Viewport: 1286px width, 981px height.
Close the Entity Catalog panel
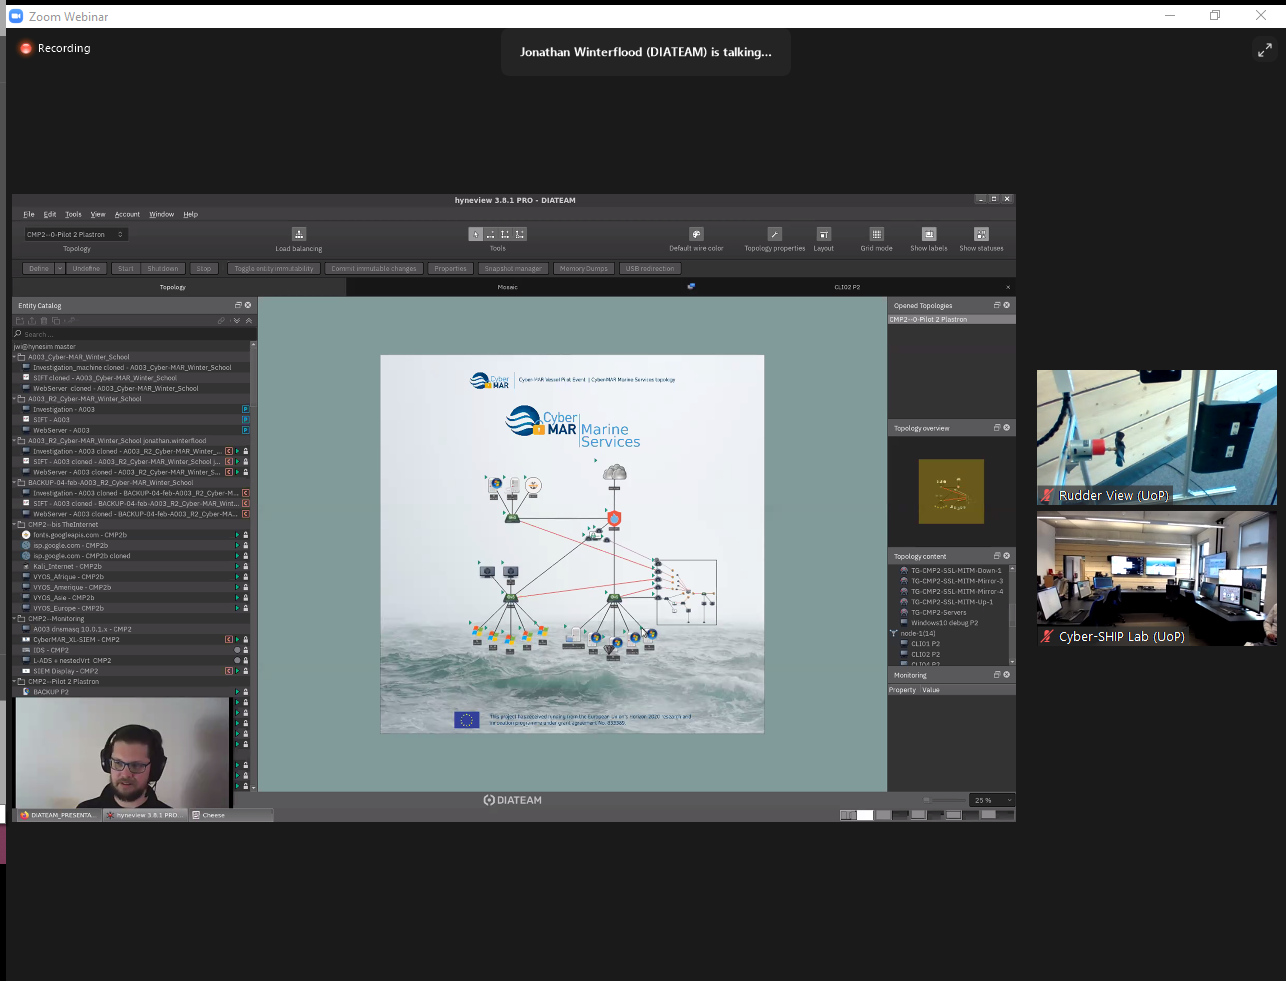coord(248,305)
